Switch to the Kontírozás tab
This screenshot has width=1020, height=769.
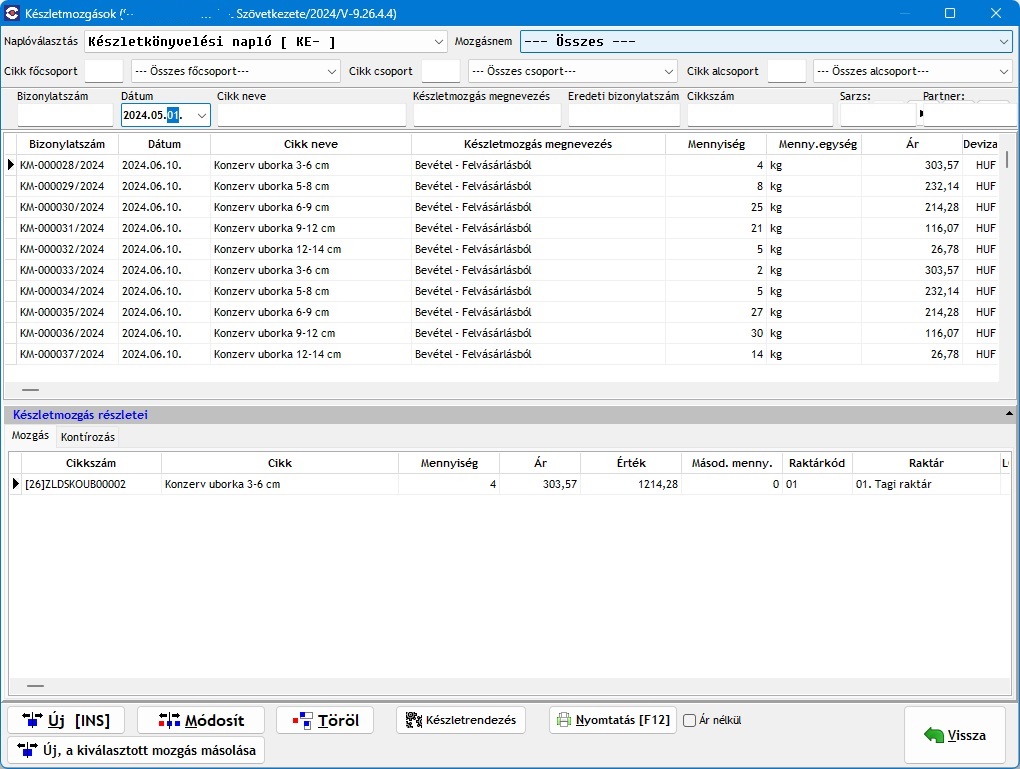[x=88, y=437]
